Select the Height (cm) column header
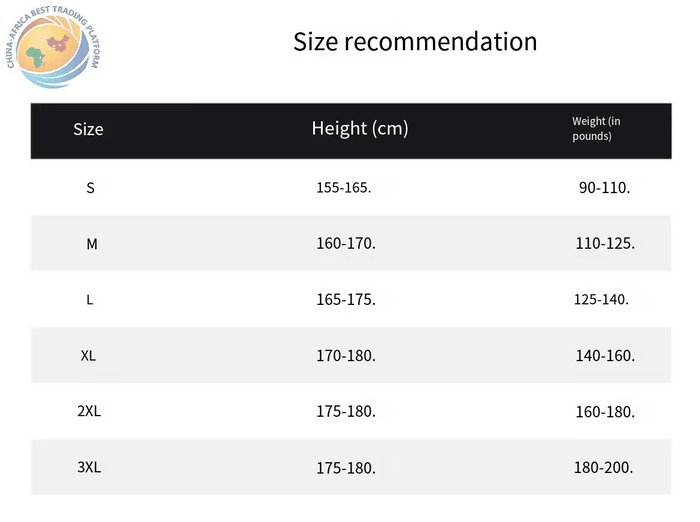The width and height of the screenshot is (700, 522). pos(360,129)
